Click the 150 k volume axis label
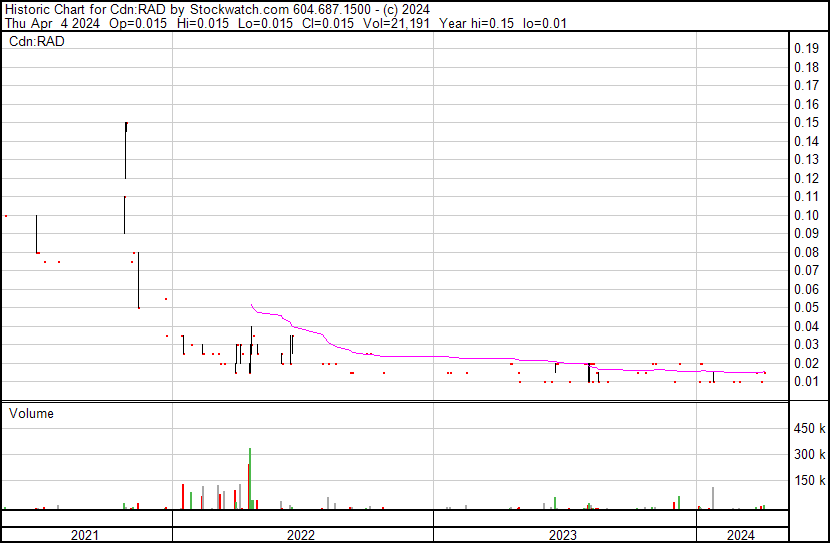Viewport: 830px width, 543px height. [809, 480]
